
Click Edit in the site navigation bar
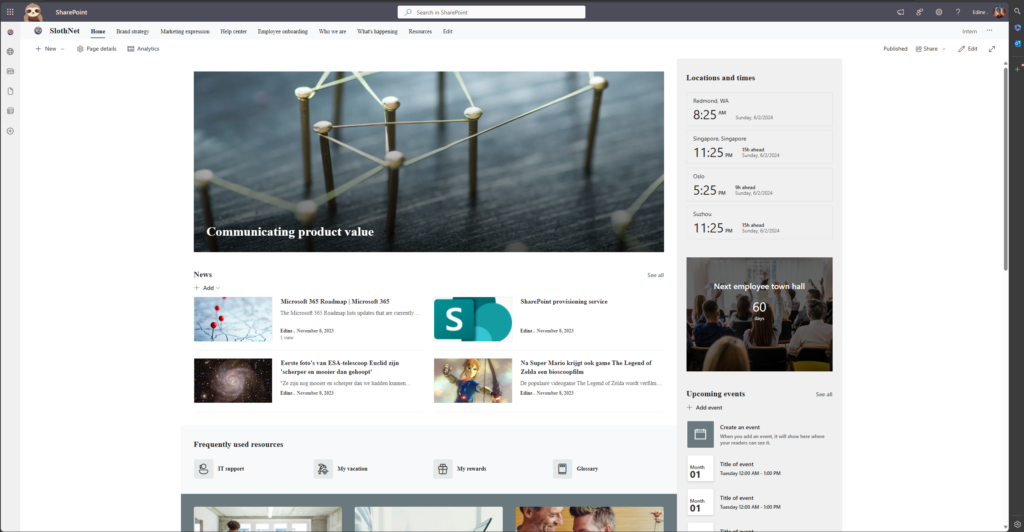pyautogui.click(x=447, y=31)
